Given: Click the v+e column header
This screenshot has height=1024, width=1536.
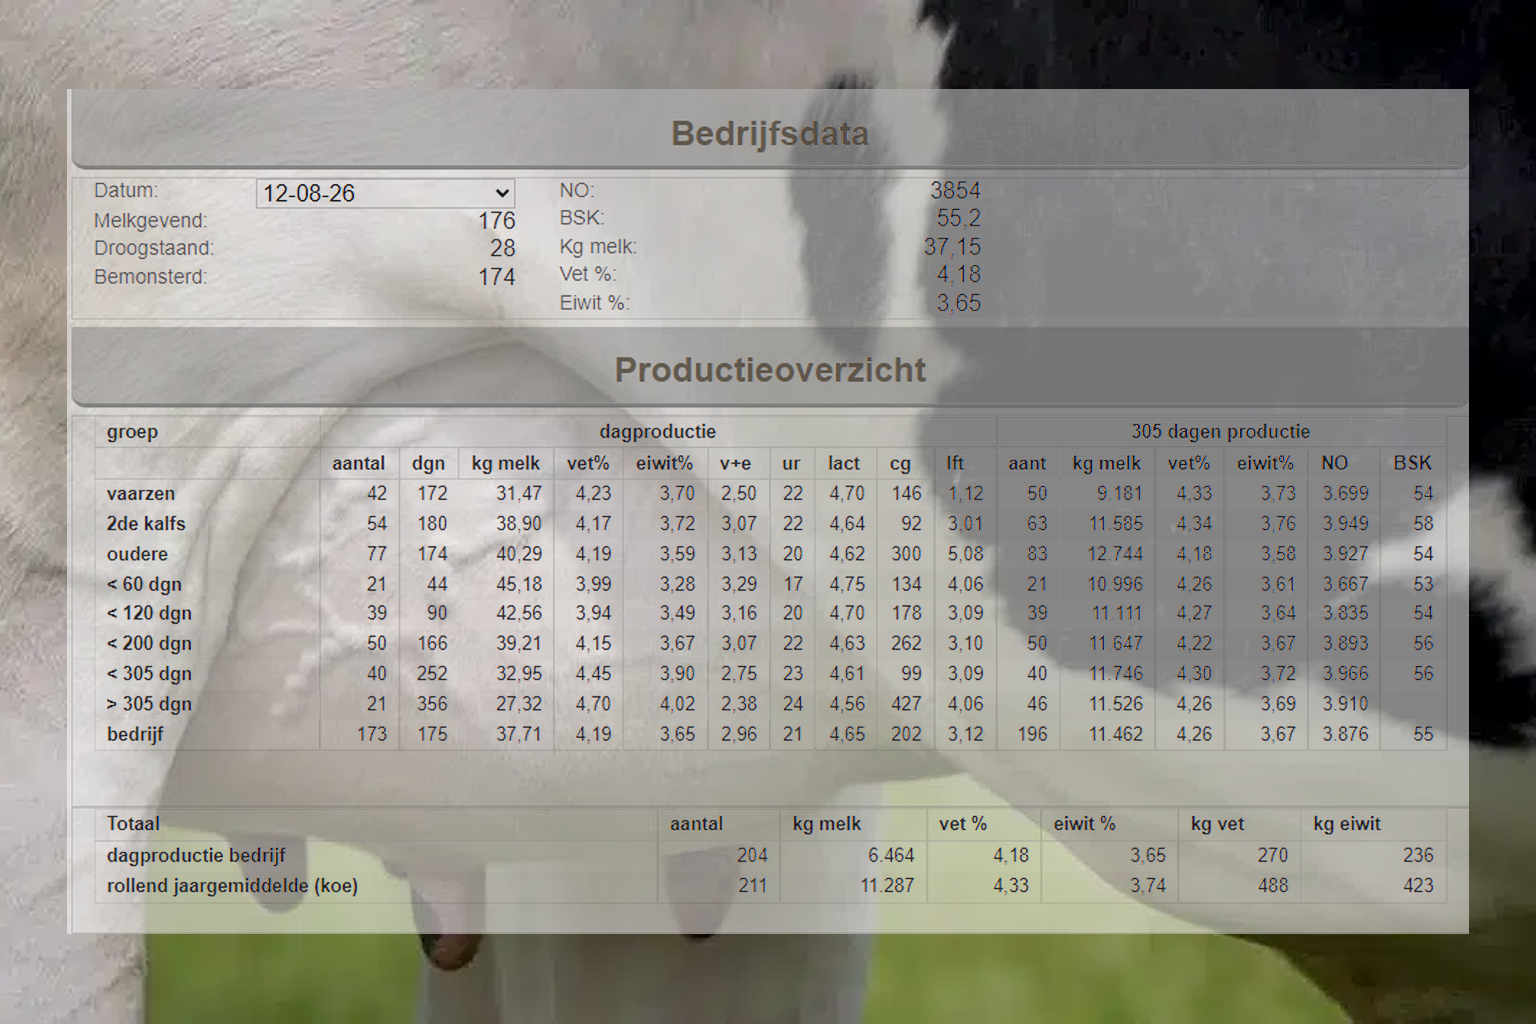Looking at the screenshot, I should [x=735, y=463].
